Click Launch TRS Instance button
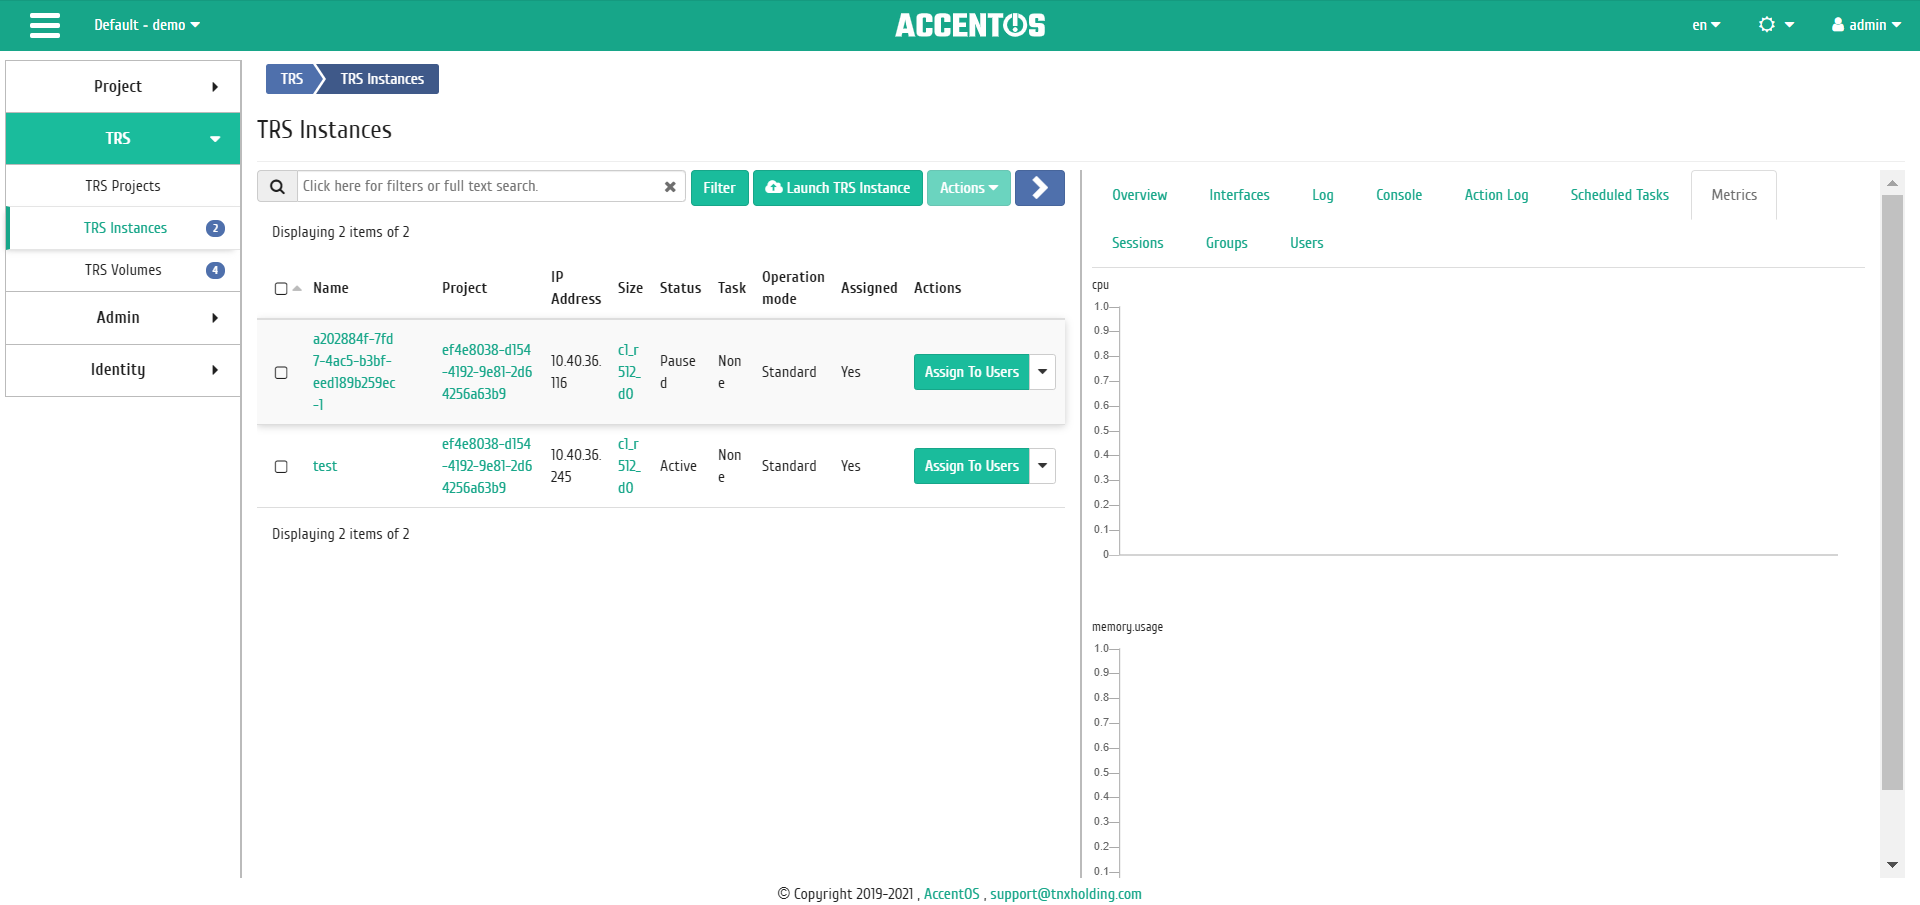Viewport: 1920px width, 905px height. pos(837,188)
